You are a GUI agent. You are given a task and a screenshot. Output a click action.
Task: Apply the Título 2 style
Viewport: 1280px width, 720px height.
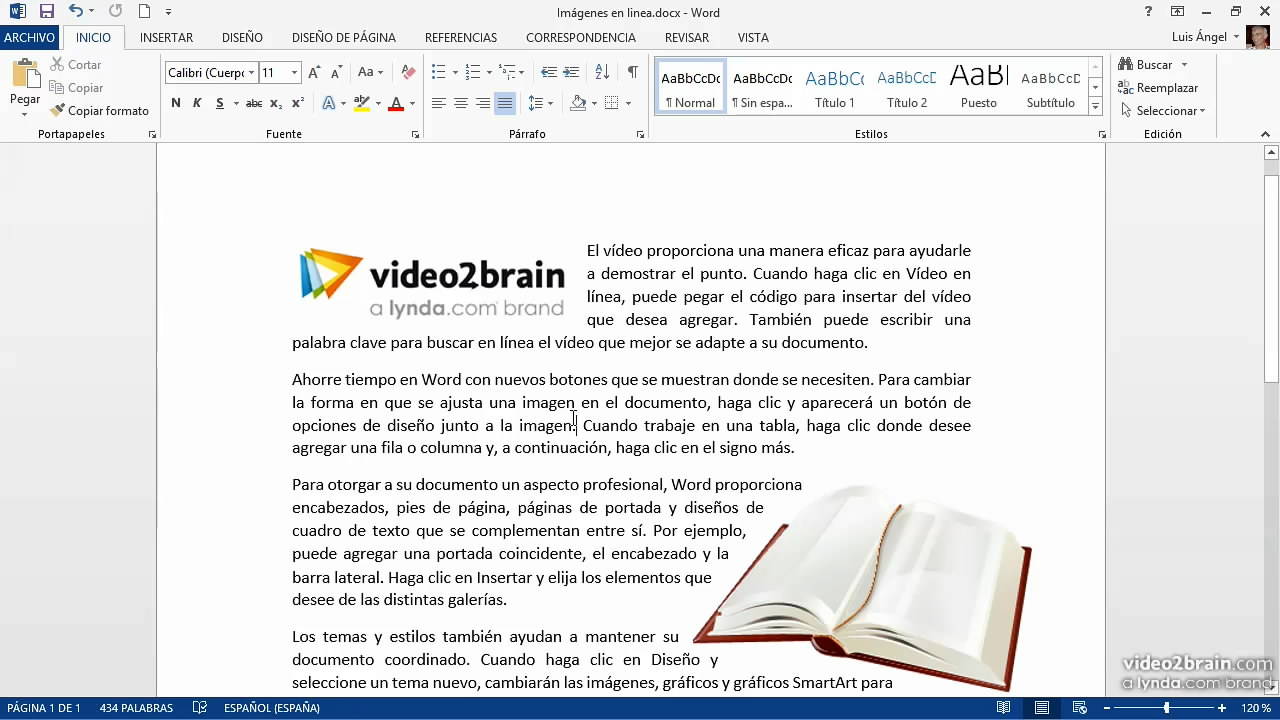(x=906, y=88)
